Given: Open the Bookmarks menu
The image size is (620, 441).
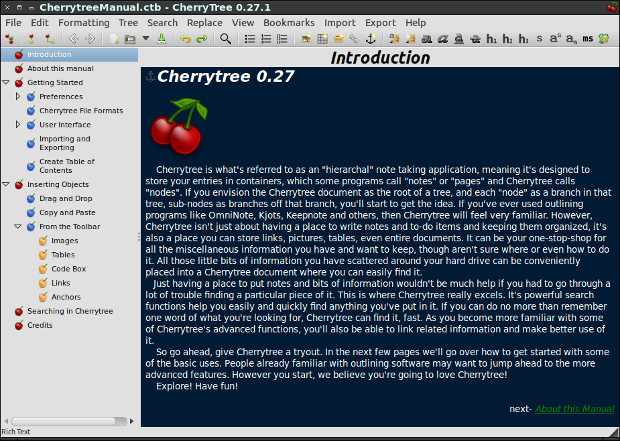Looking at the screenshot, I should [289, 23].
